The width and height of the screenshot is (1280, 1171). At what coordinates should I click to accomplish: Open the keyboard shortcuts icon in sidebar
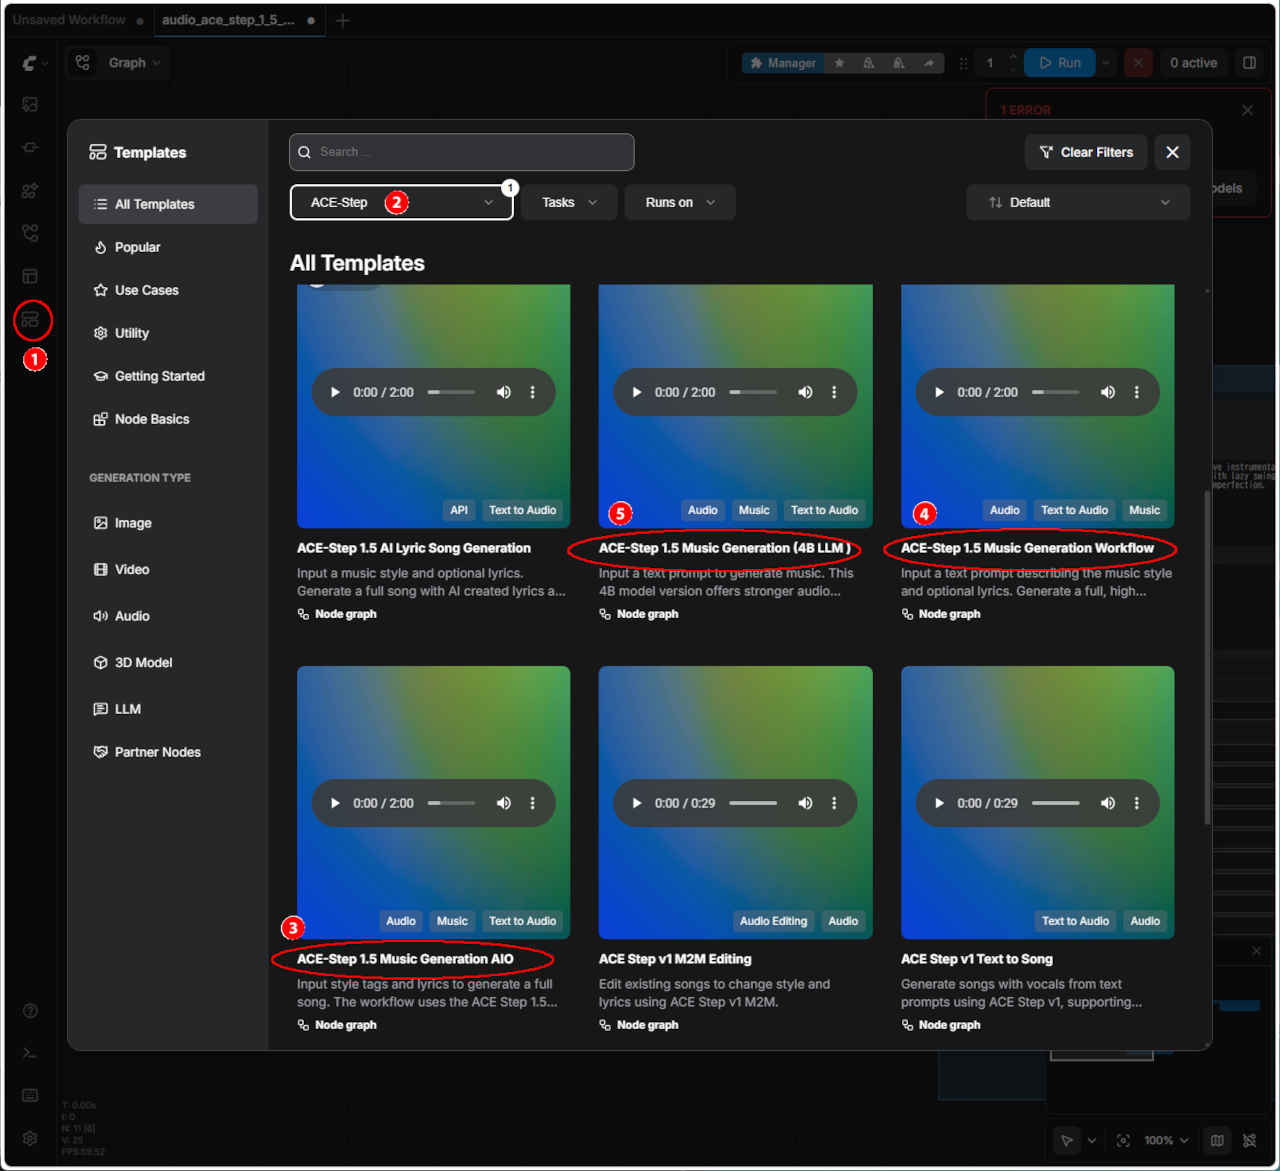coord(30,1095)
